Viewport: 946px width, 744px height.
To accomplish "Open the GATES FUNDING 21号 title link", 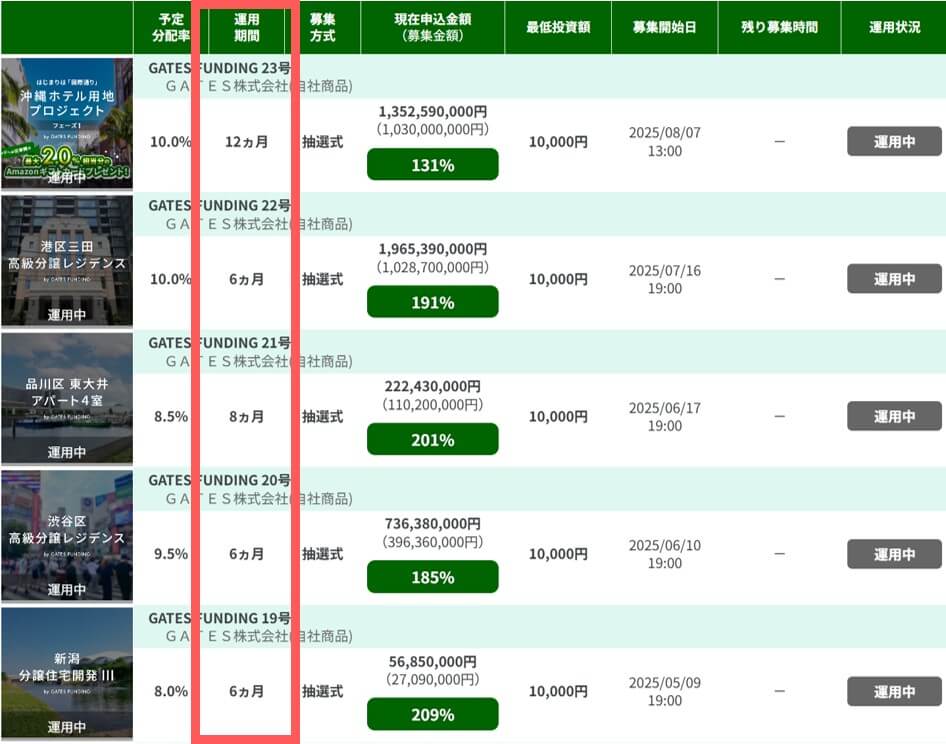I will [x=219, y=342].
